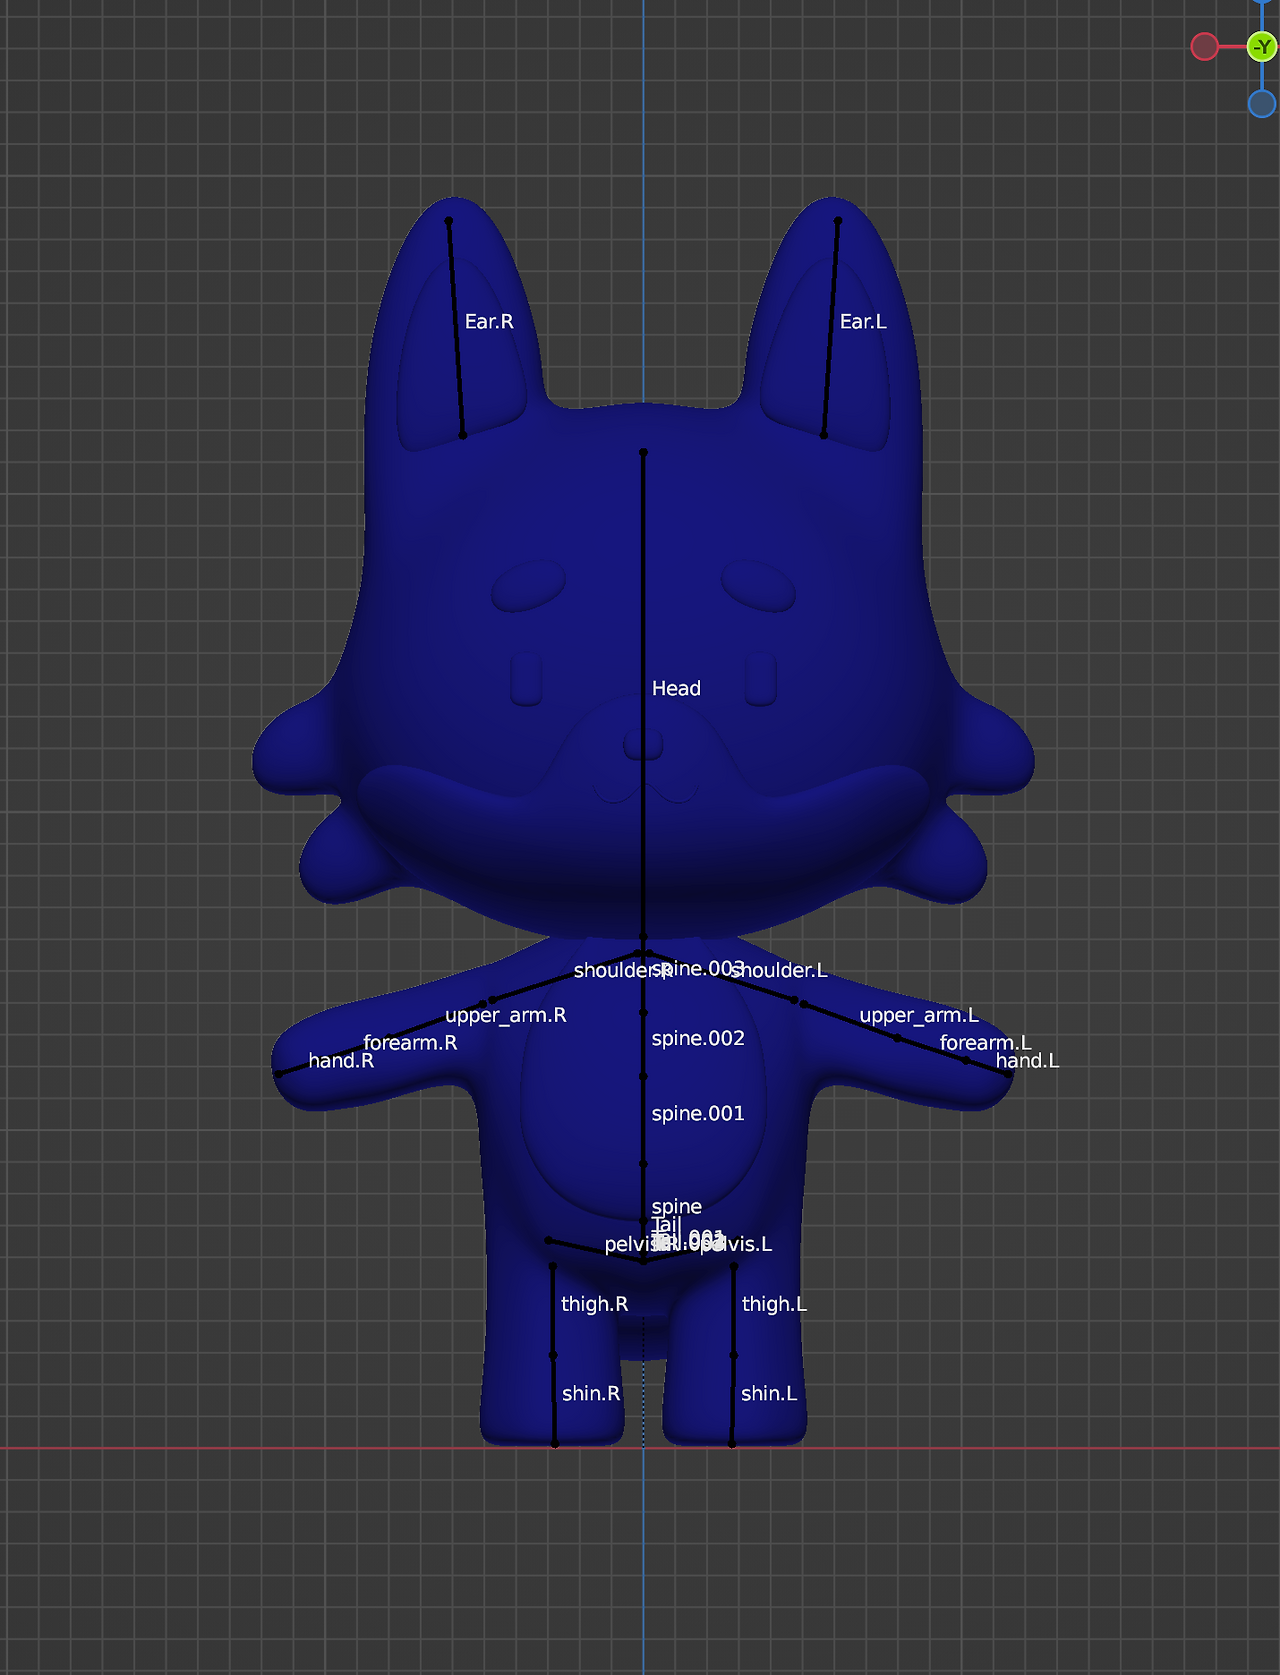Viewport: 1280px width, 1675px height.
Task: Click the thigh.L bone label
Action: coord(774,1304)
